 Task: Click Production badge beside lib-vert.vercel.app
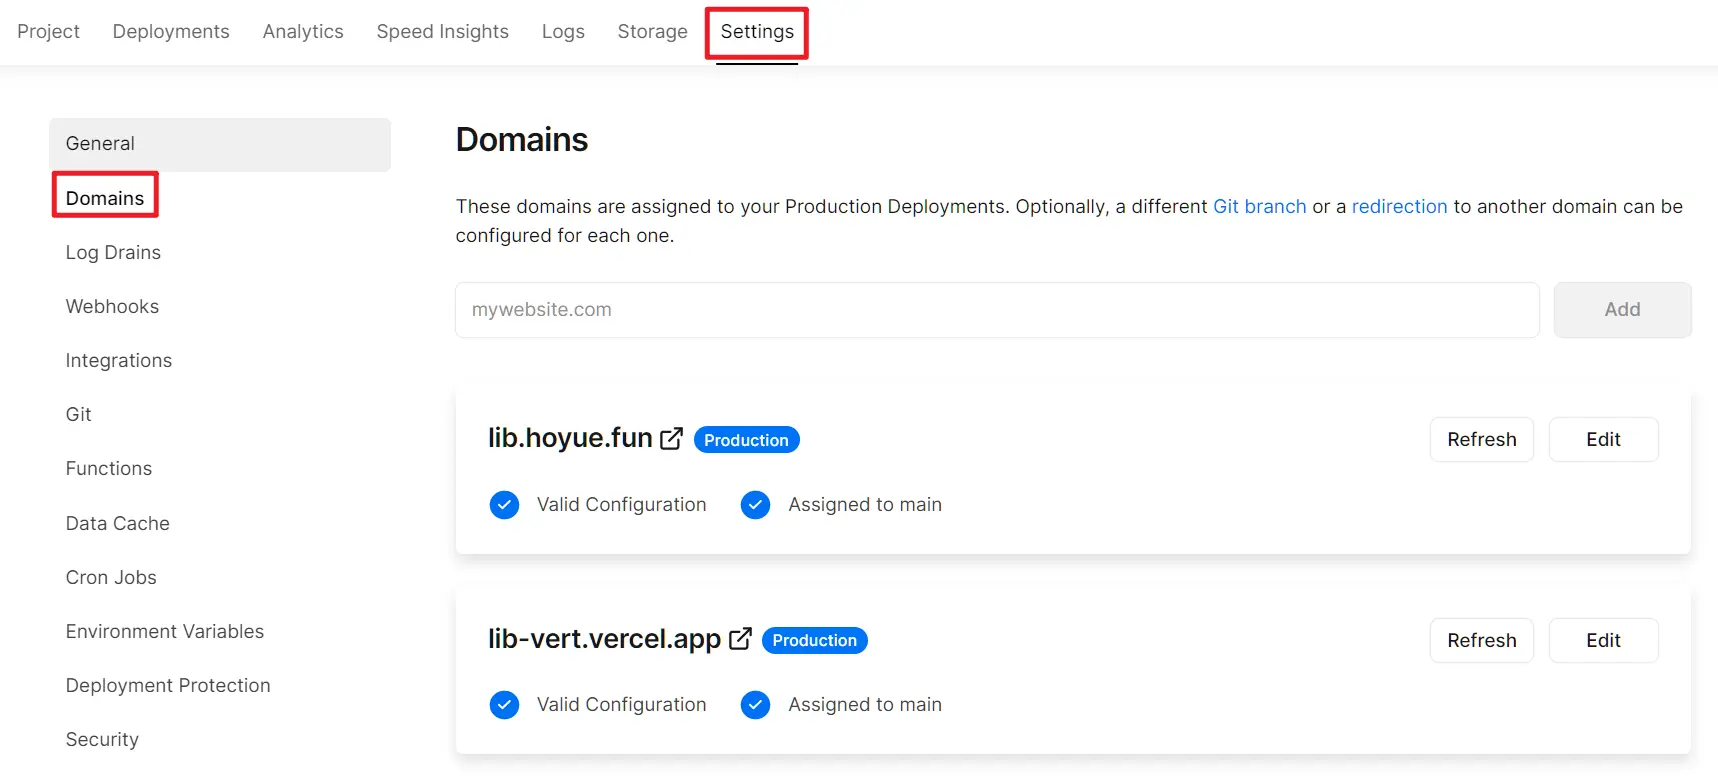814,640
